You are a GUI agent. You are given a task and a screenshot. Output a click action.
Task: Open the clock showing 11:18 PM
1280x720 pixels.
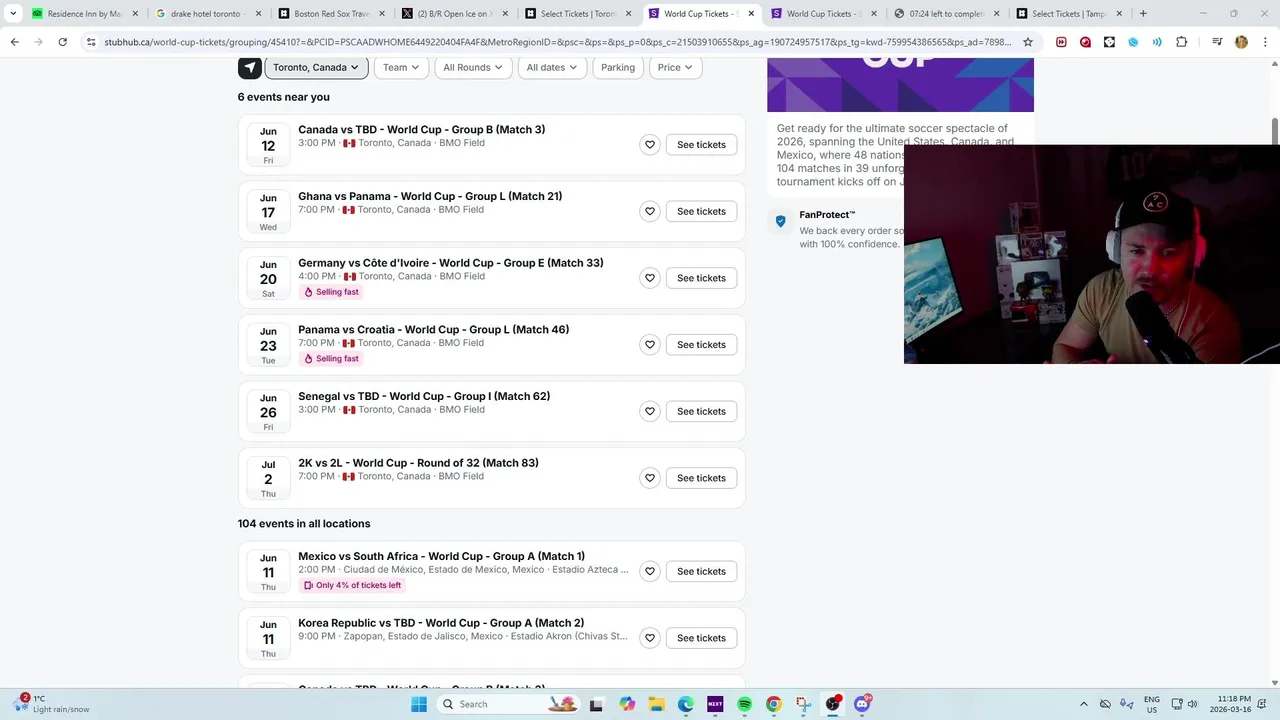click(x=1233, y=704)
